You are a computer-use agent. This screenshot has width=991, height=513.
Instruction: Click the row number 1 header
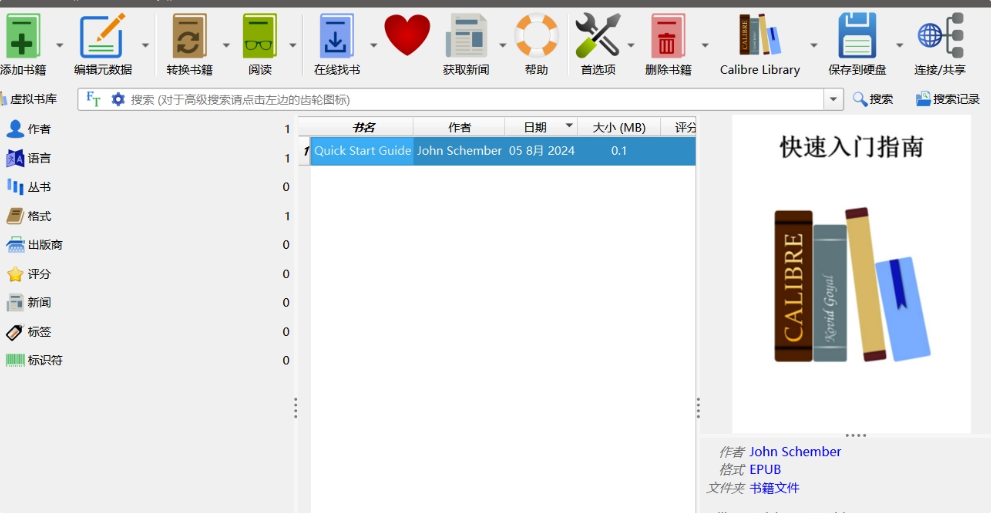coord(305,151)
